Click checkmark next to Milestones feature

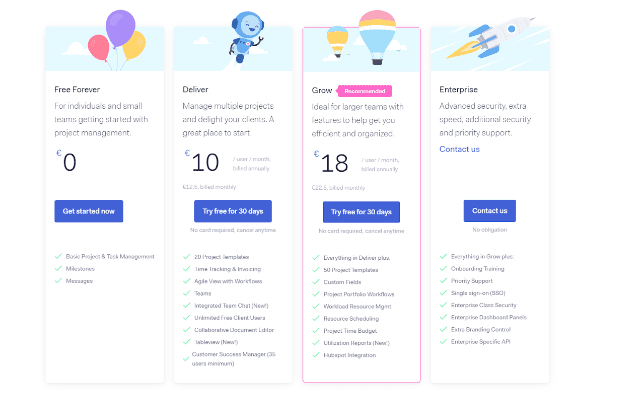pyautogui.click(x=58, y=268)
